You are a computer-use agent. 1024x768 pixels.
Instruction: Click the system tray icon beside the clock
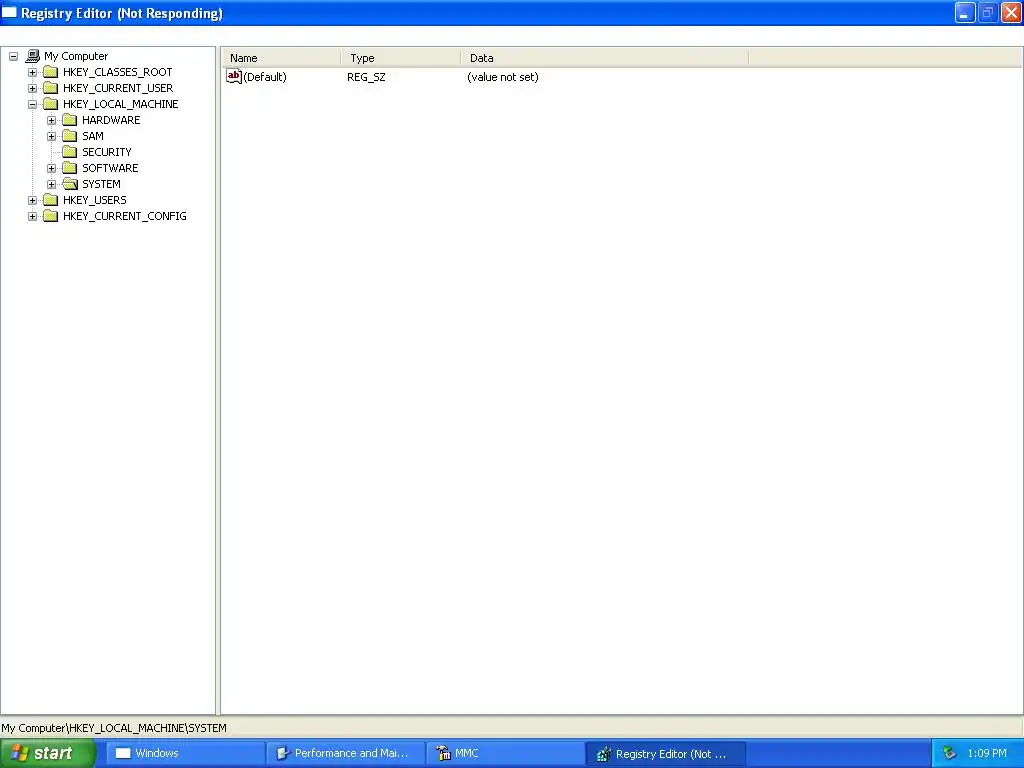click(x=949, y=754)
